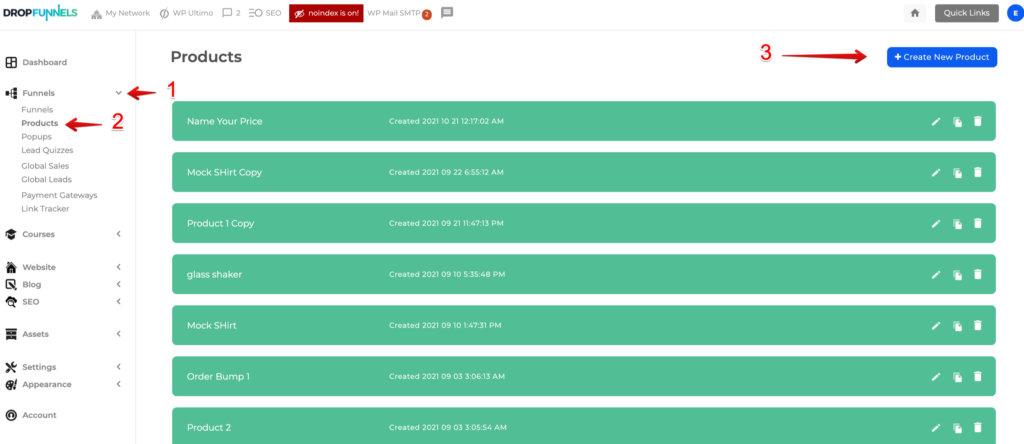The width and height of the screenshot is (1024, 444).
Task: Click trash icon on the 1:47:31 PM Mock SHirt row
Action: point(978,325)
